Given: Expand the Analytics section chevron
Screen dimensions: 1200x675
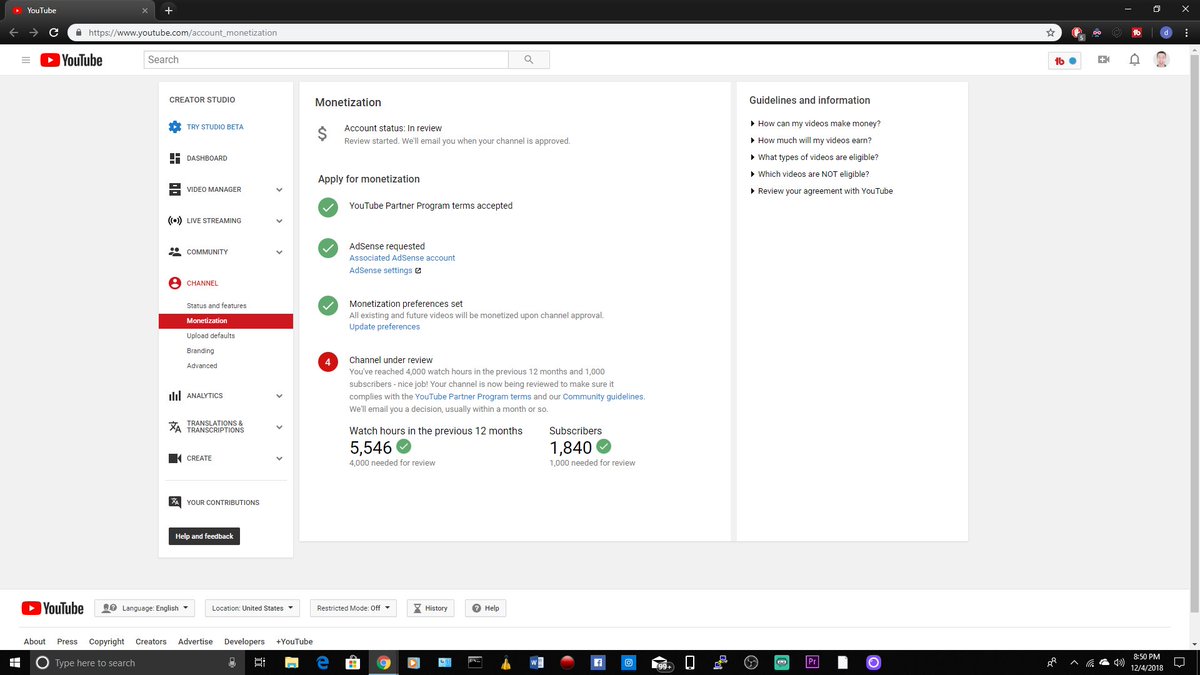Looking at the screenshot, I should (280, 396).
